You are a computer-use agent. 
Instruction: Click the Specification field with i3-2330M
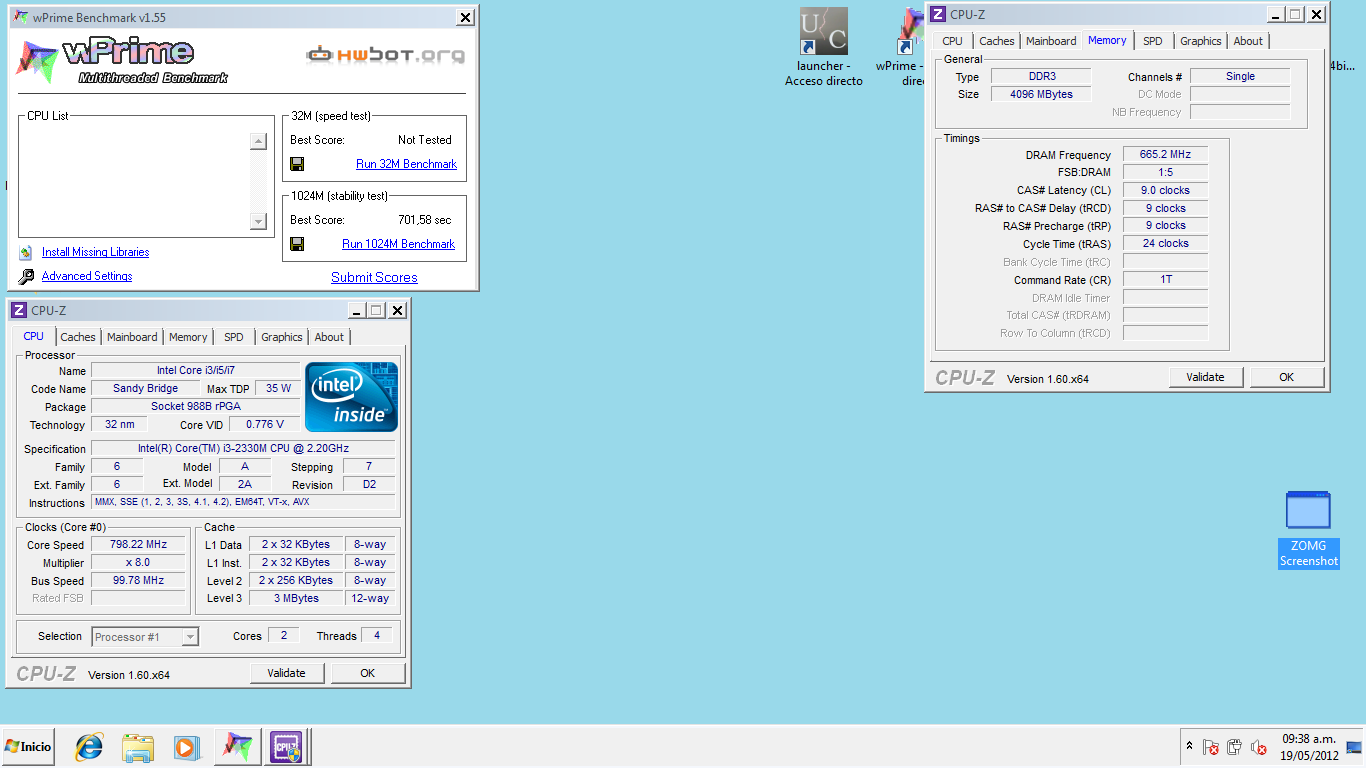[x=243, y=449]
